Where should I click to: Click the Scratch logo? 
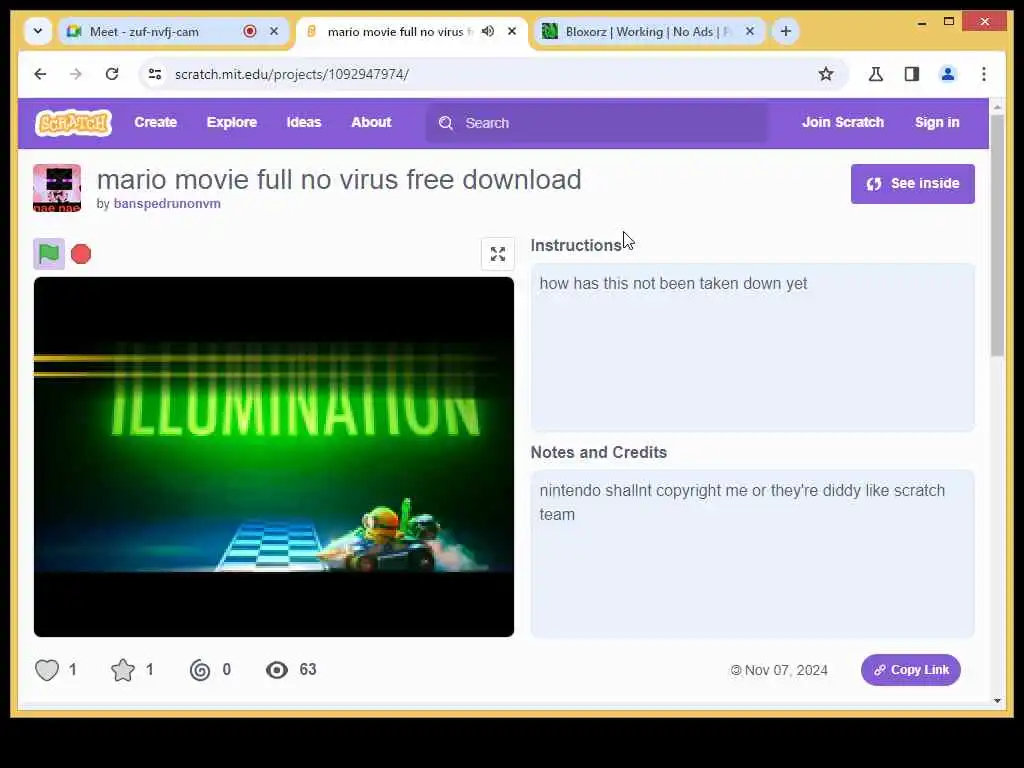[x=73, y=123]
